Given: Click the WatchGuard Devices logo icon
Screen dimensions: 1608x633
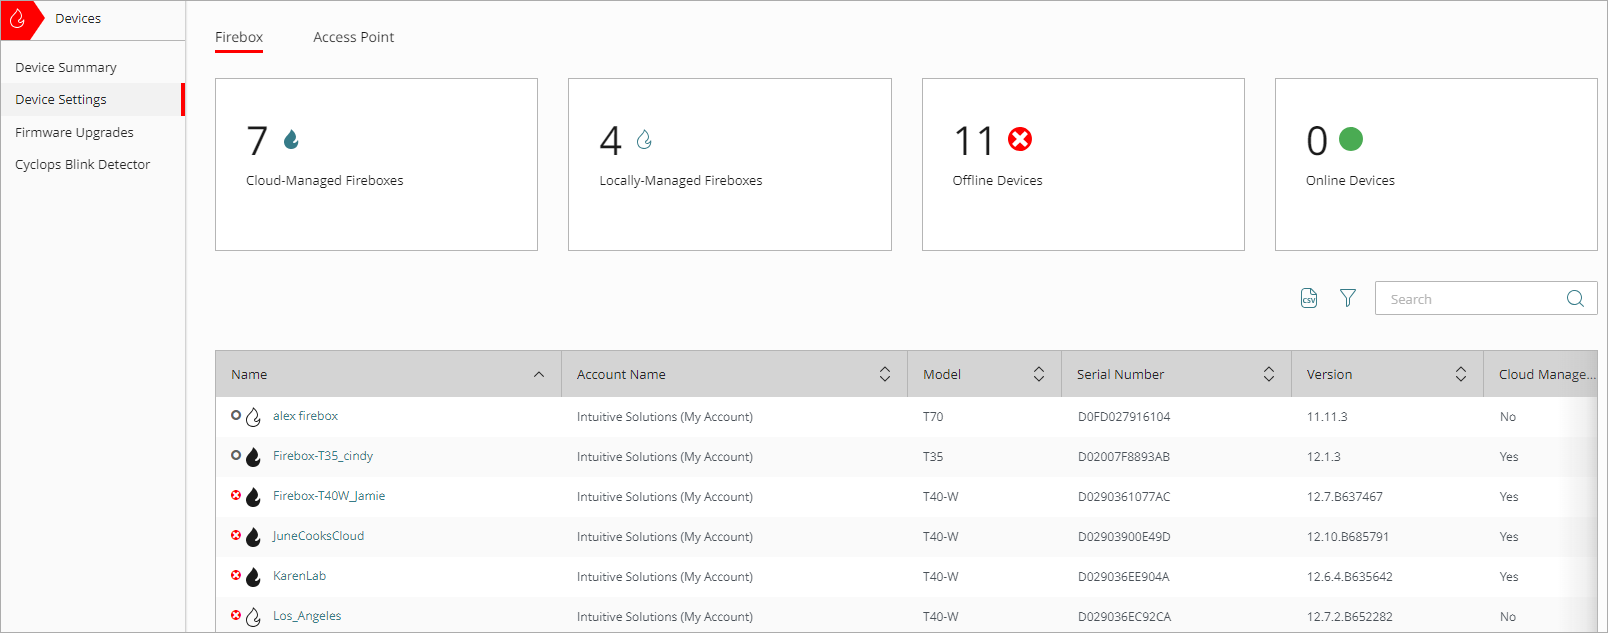Looking at the screenshot, I should tap(18, 19).
